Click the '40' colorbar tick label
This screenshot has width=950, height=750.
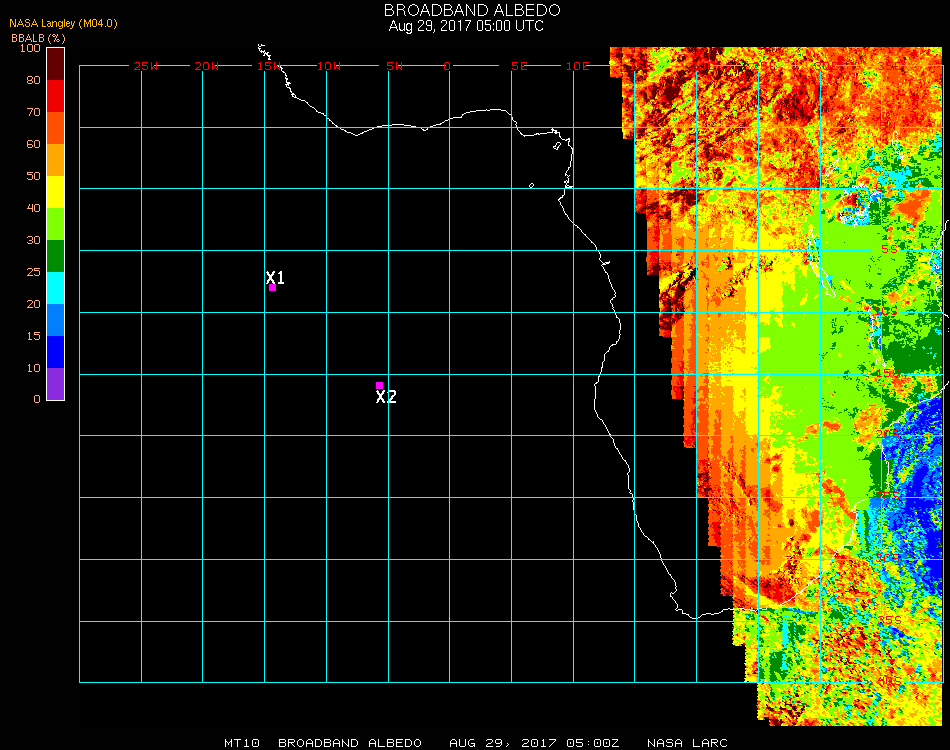[x=33, y=208]
